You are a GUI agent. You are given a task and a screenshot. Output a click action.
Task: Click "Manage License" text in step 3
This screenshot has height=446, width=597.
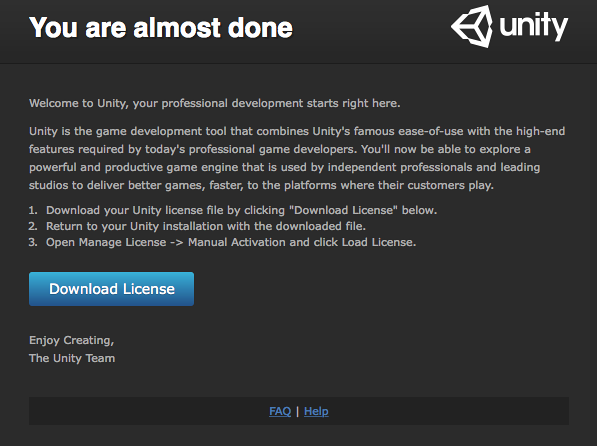pyautogui.click(x=122, y=242)
